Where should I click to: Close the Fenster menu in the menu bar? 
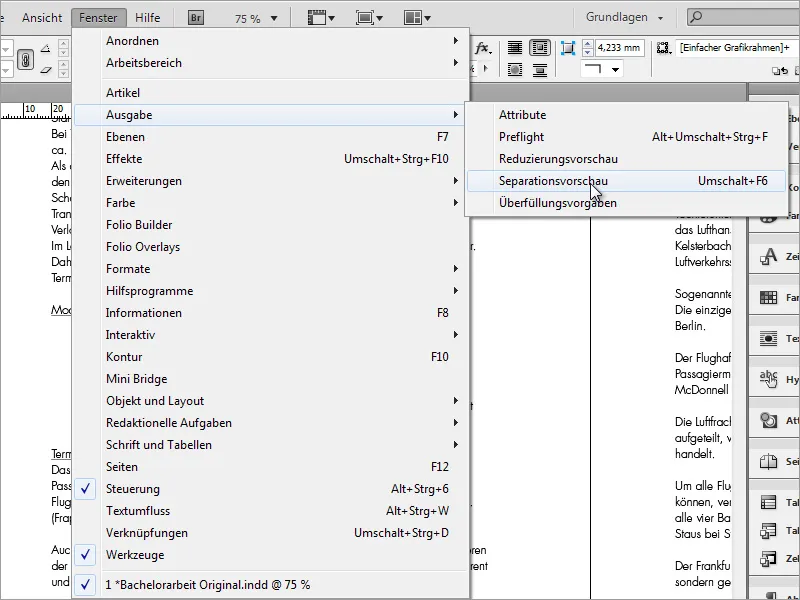pyautogui.click(x=98, y=18)
